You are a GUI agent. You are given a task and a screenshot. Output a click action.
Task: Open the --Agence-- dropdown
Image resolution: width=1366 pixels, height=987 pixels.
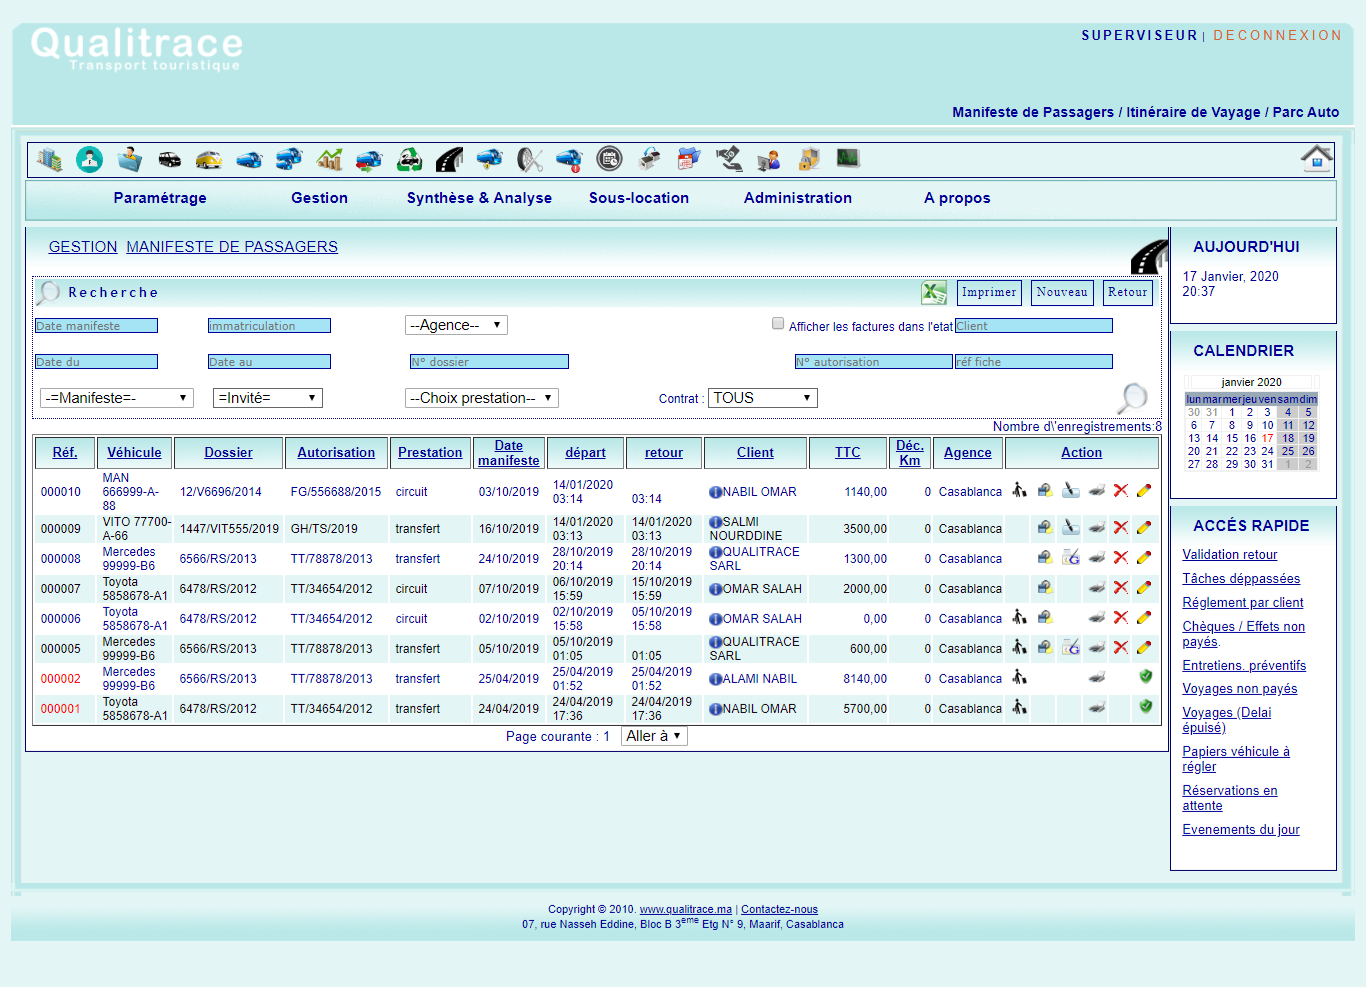(456, 325)
